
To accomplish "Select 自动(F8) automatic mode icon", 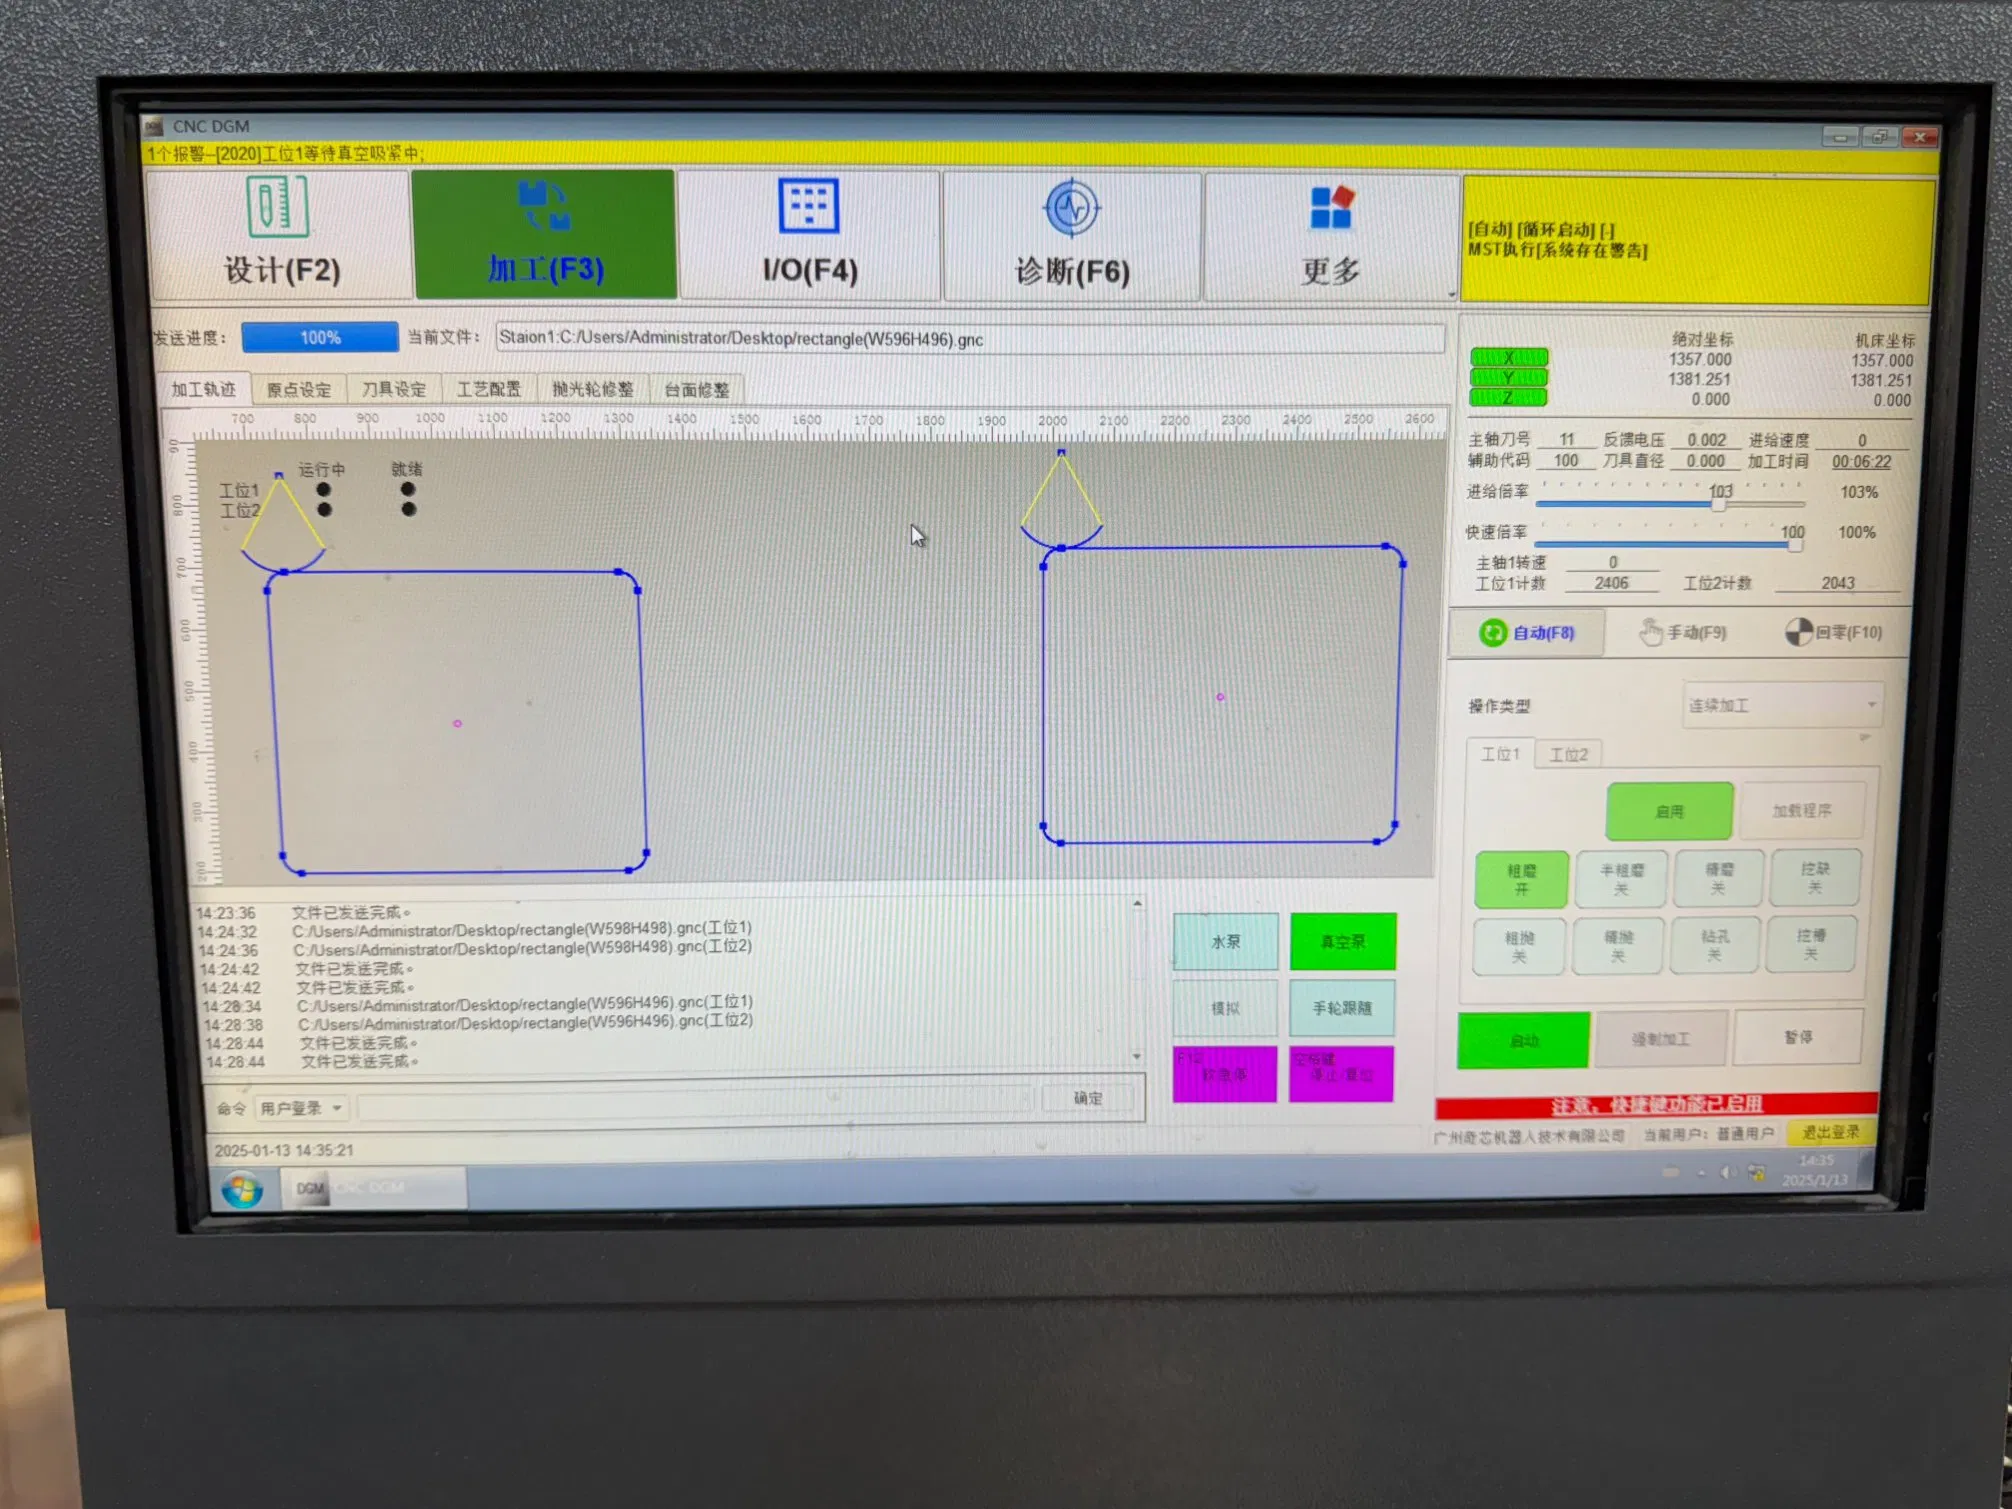I will pos(1492,632).
